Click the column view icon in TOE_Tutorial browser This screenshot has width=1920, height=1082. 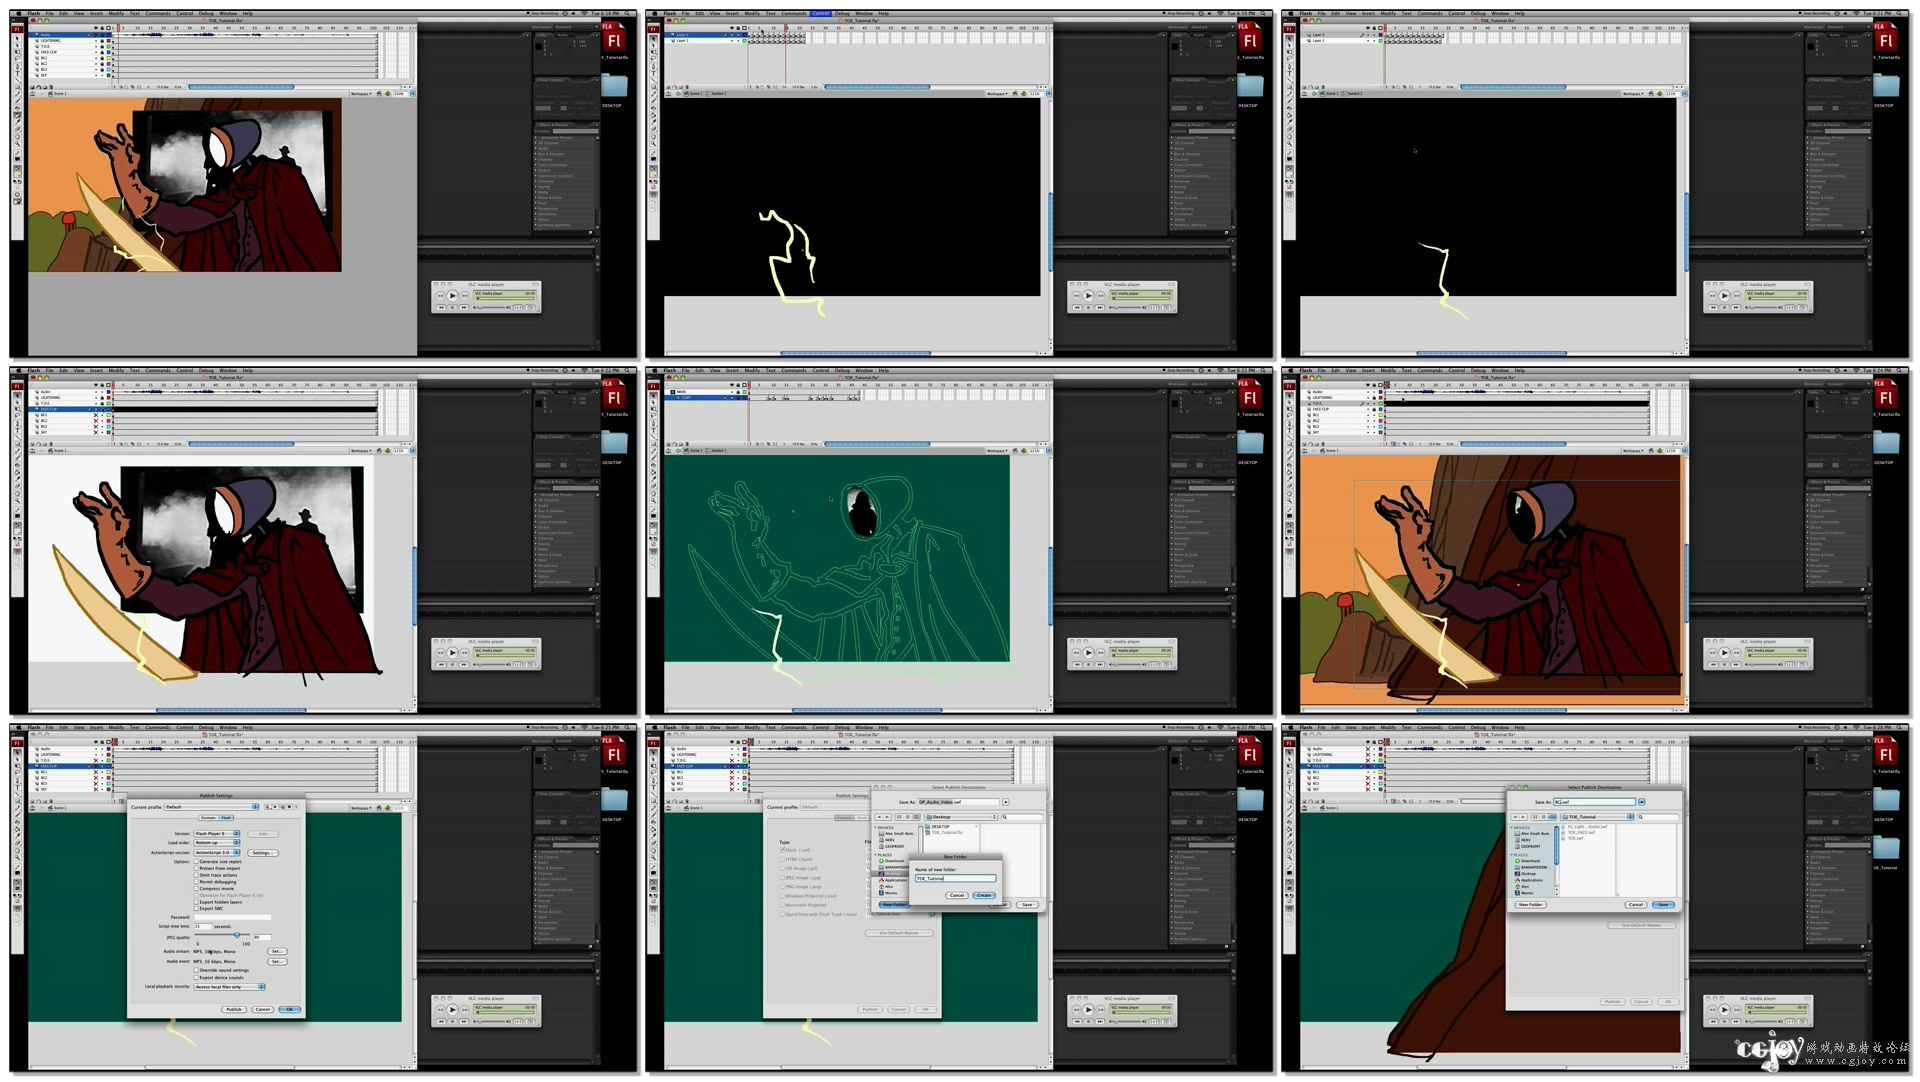(x=1552, y=817)
